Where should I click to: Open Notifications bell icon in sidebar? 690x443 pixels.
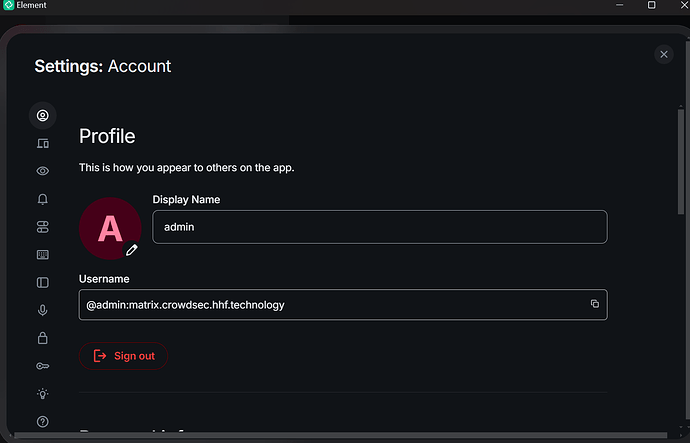click(43, 199)
